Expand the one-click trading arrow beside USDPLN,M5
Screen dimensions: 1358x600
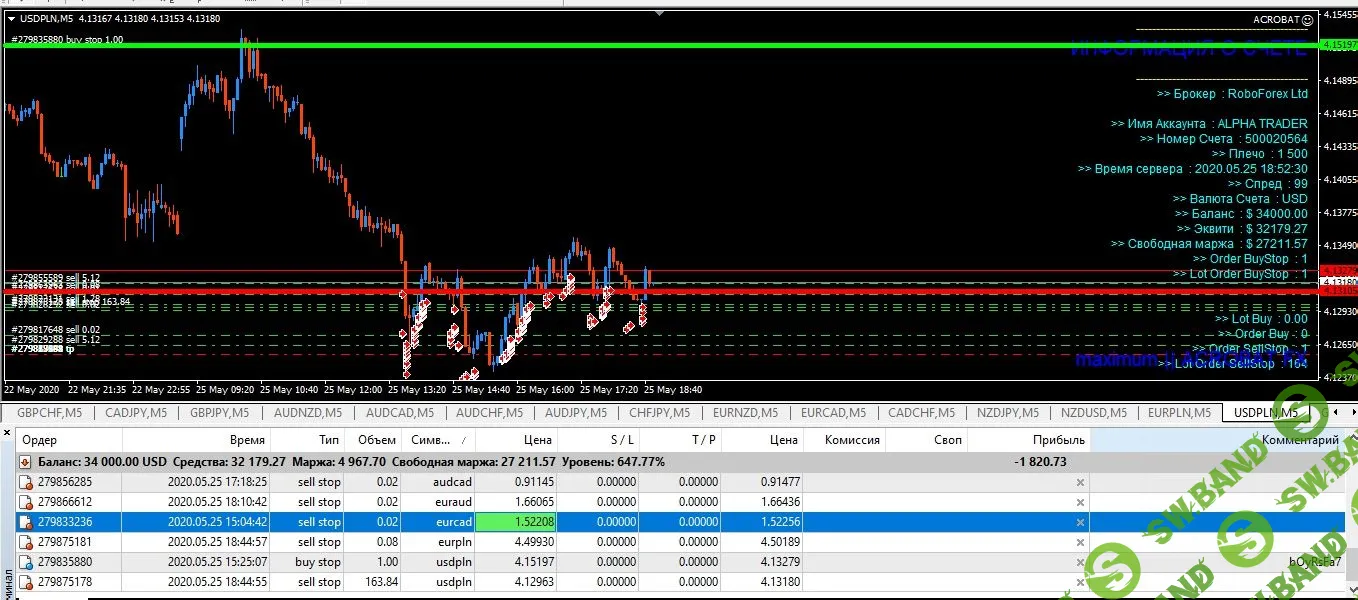click(x=11, y=19)
